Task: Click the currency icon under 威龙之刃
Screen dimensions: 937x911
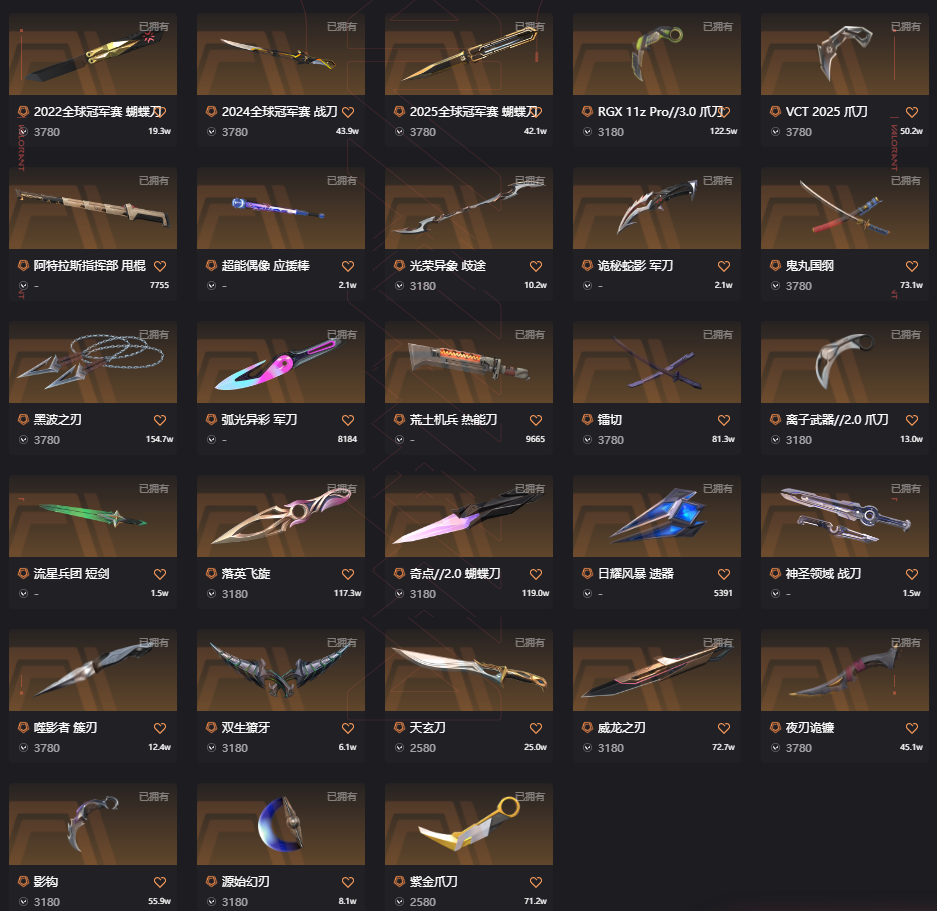Action: (x=587, y=748)
